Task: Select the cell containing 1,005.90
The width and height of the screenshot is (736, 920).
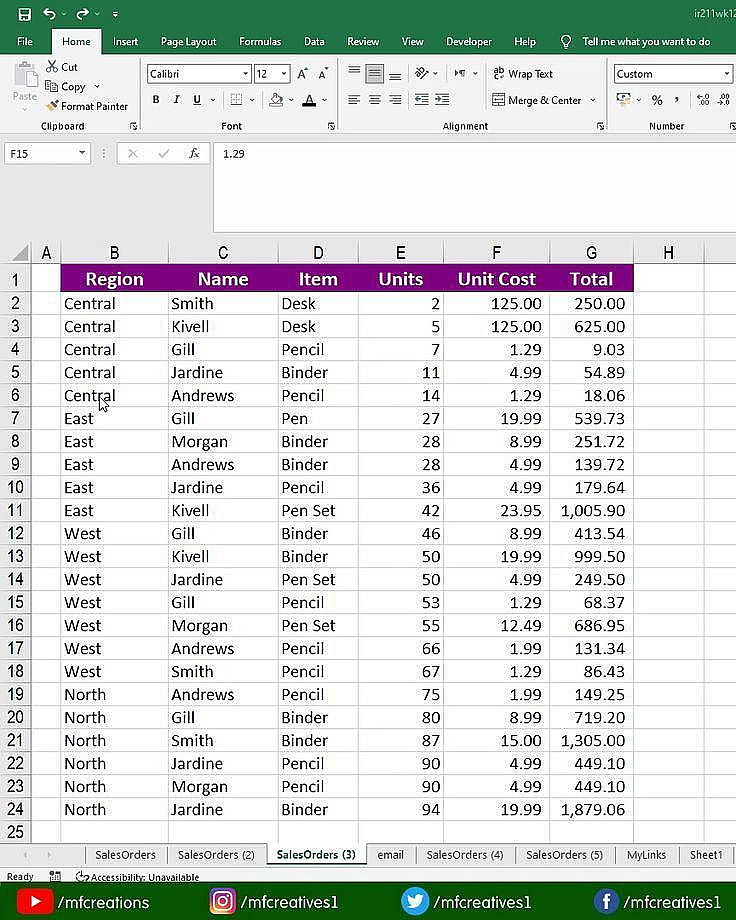Action: [592, 510]
